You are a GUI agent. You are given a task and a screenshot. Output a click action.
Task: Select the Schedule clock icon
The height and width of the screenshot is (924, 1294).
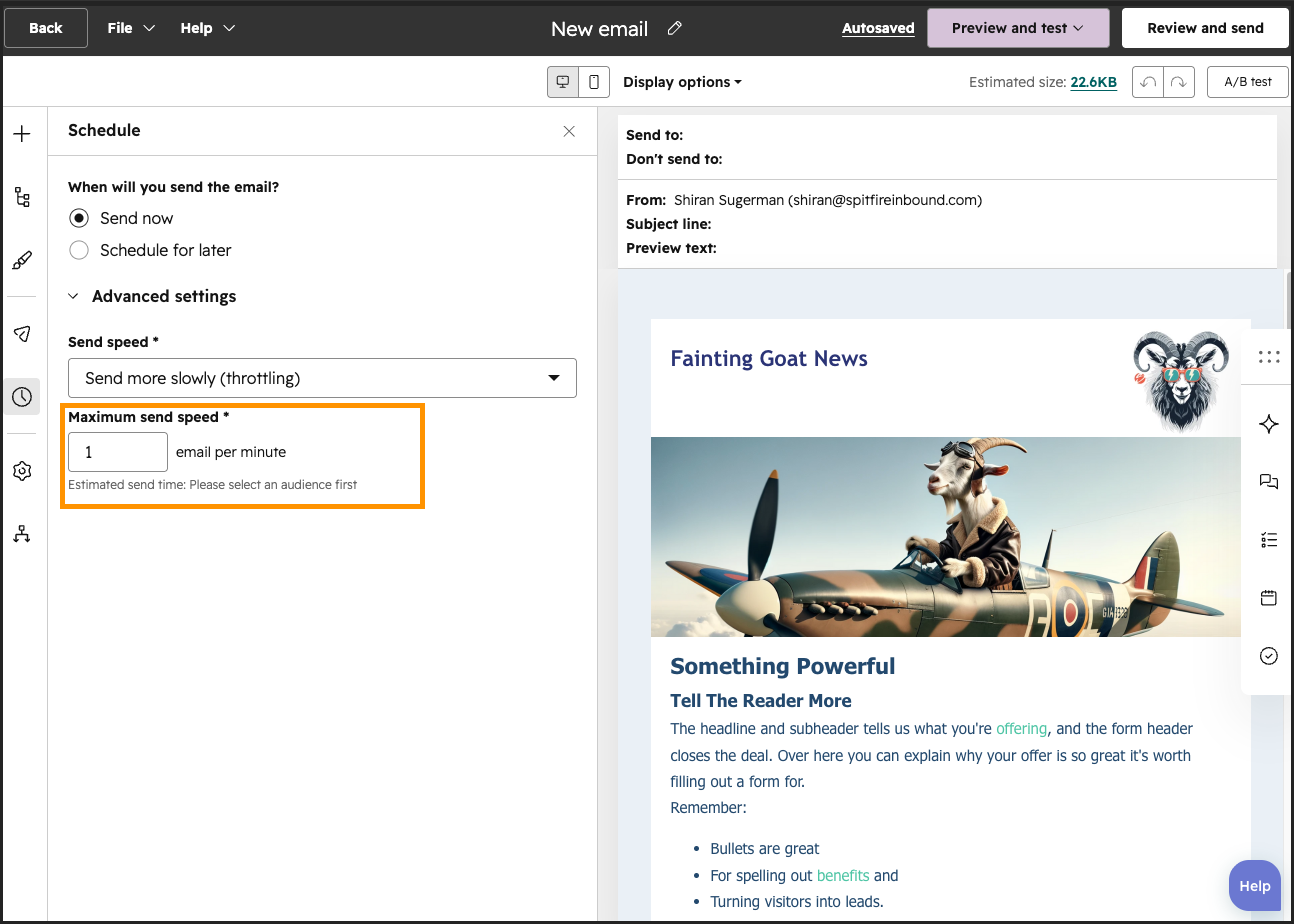[x=22, y=396]
